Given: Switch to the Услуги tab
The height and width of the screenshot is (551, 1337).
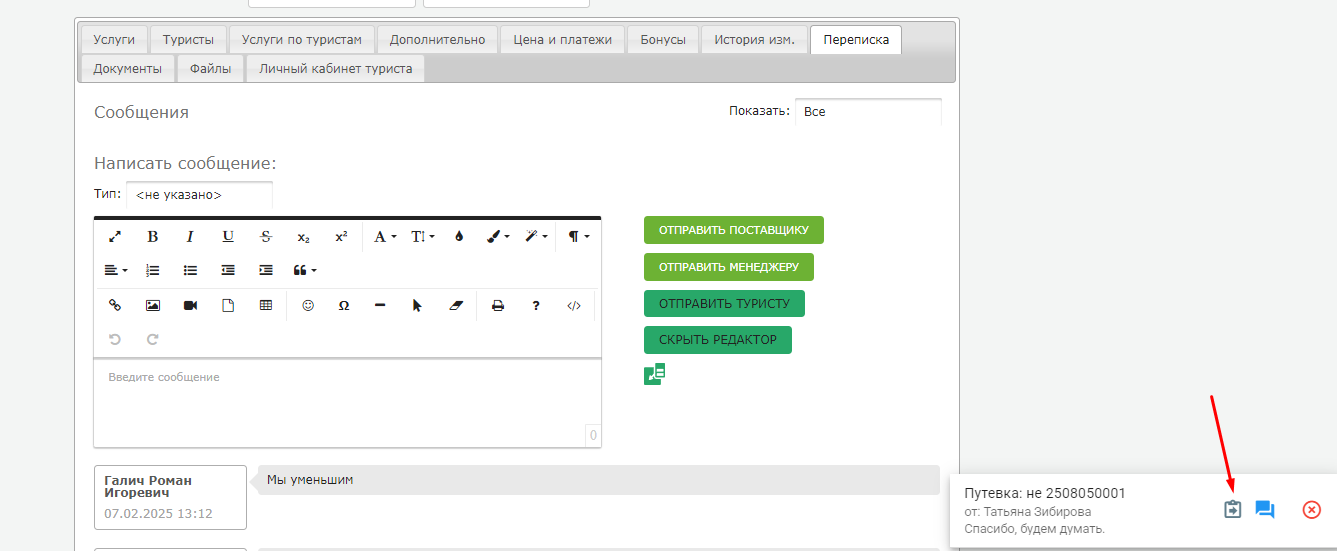Looking at the screenshot, I should pos(114,40).
